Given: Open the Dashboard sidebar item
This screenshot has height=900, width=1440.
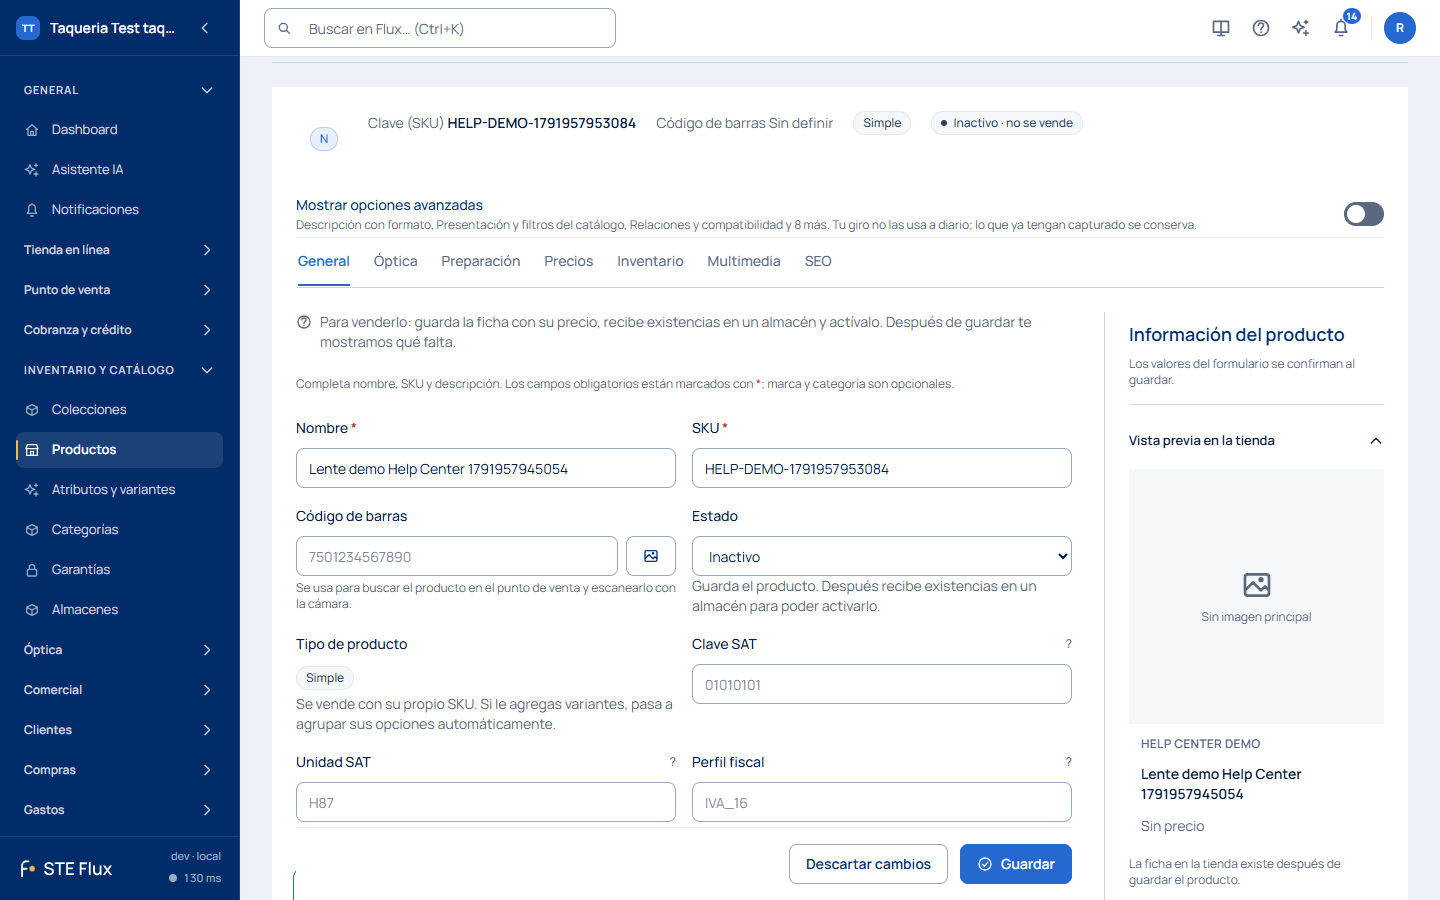Looking at the screenshot, I should coord(119,130).
